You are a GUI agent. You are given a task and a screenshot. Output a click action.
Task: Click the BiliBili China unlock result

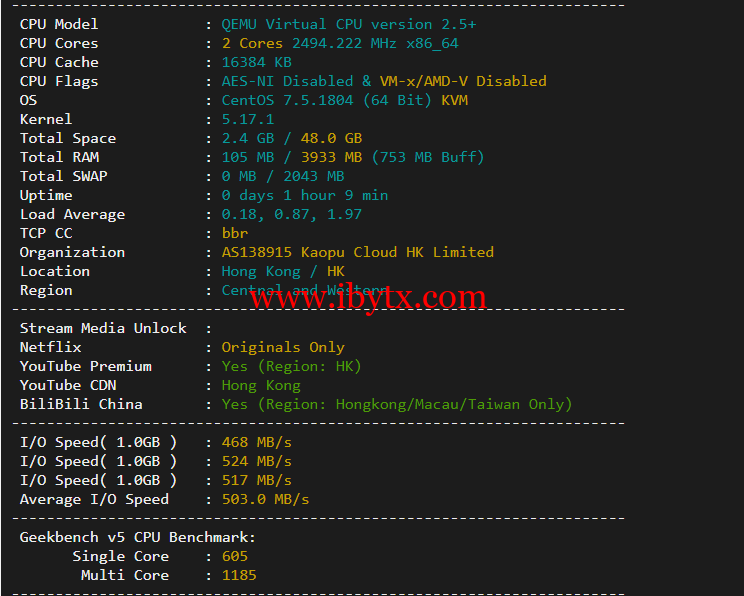tap(397, 404)
